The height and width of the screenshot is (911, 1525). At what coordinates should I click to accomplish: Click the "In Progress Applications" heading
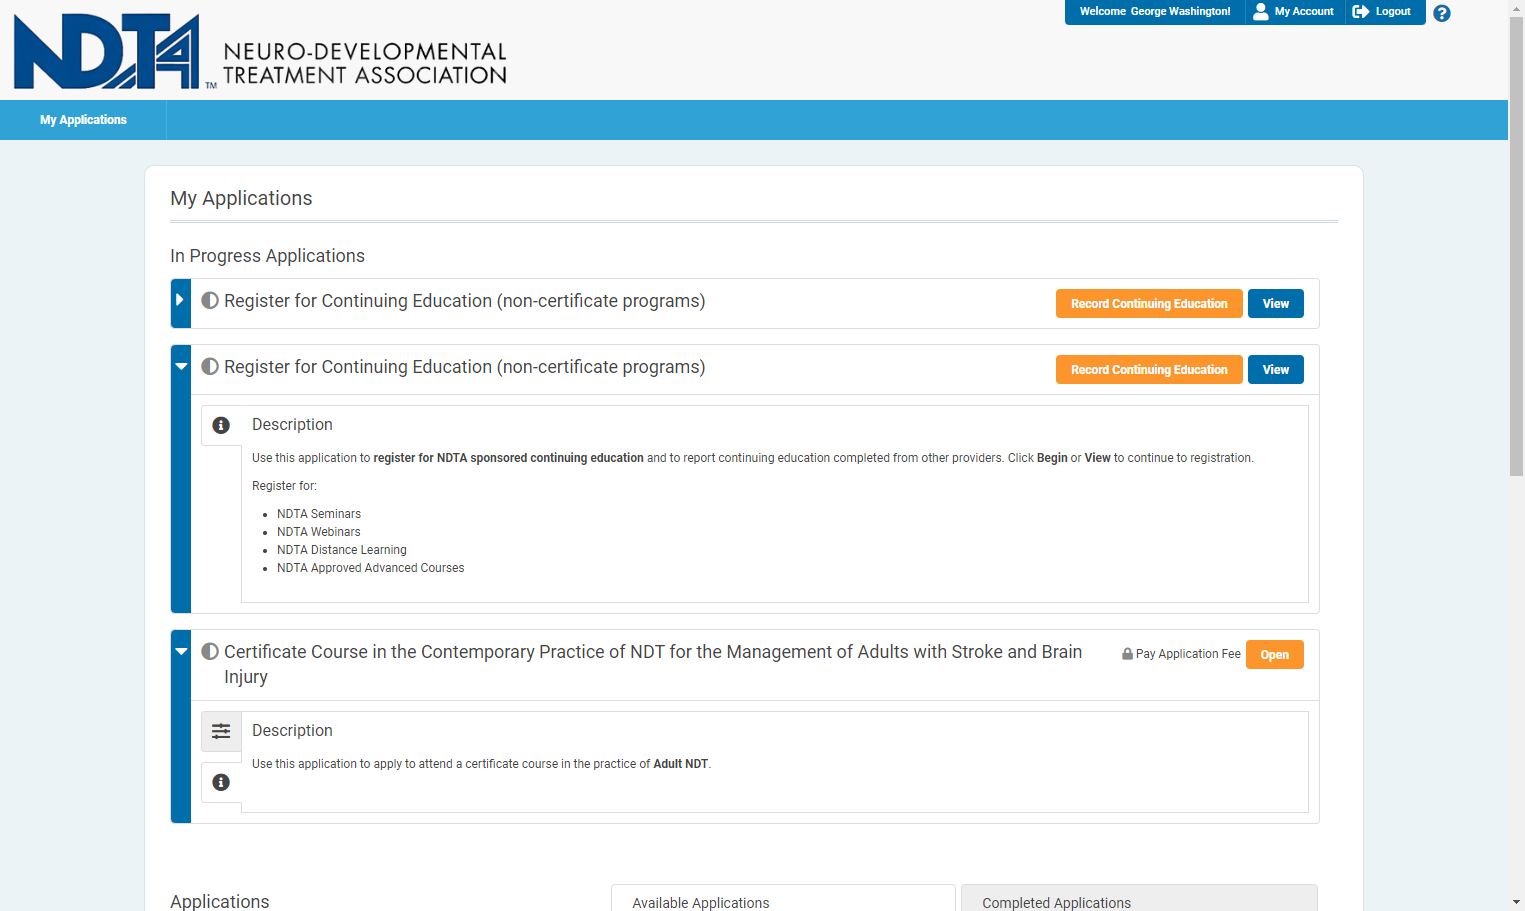click(268, 256)
